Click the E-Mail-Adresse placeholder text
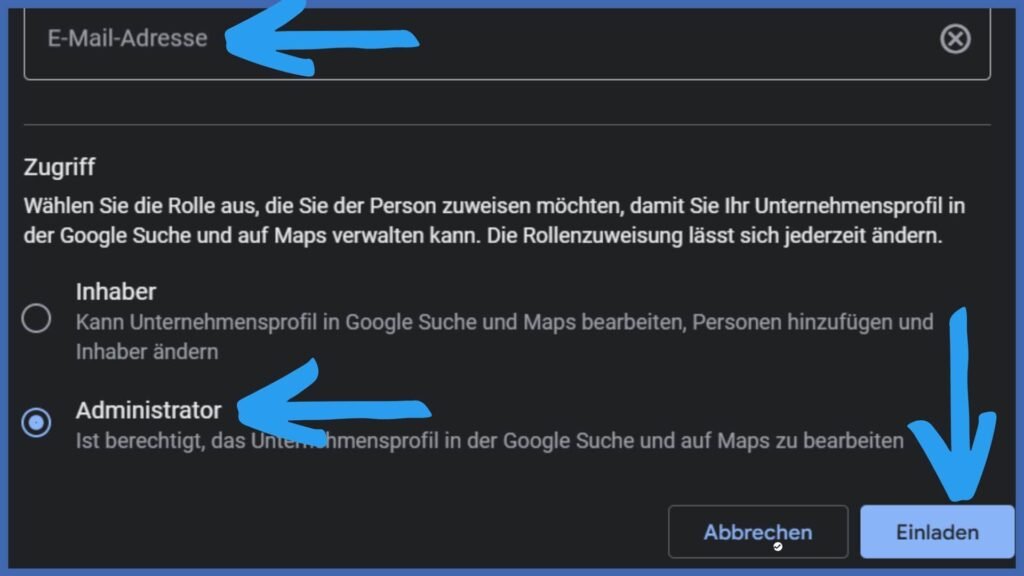The height and width of the screenshot is (576, 1024). [127, 39]
